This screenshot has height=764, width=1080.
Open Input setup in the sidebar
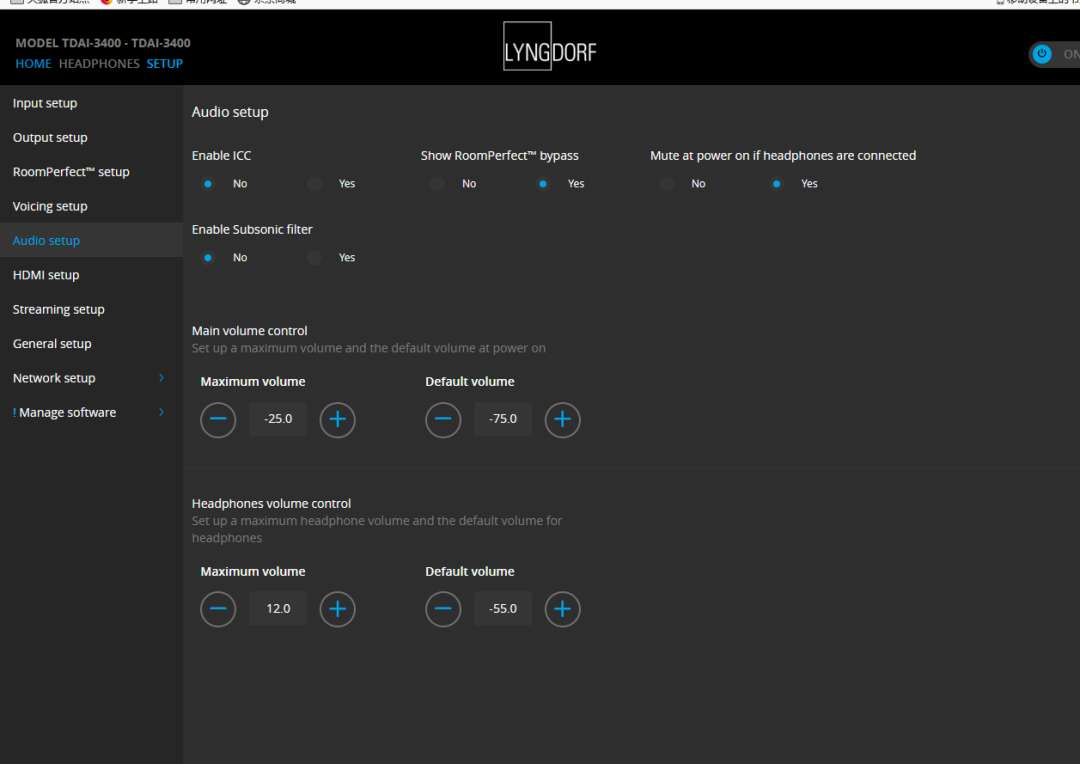45,104
